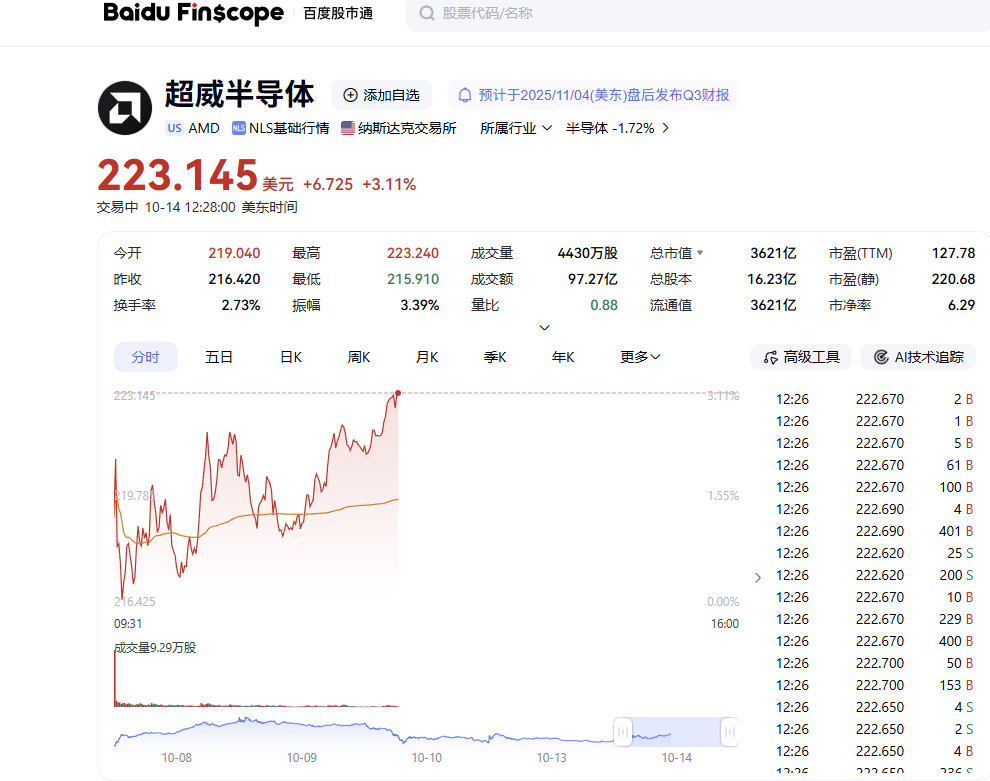The width and height of the screenshot is (990, 781).
Task: Click the 添加自选 plus button
Action: pyautogui.click(x=381, y=95)
